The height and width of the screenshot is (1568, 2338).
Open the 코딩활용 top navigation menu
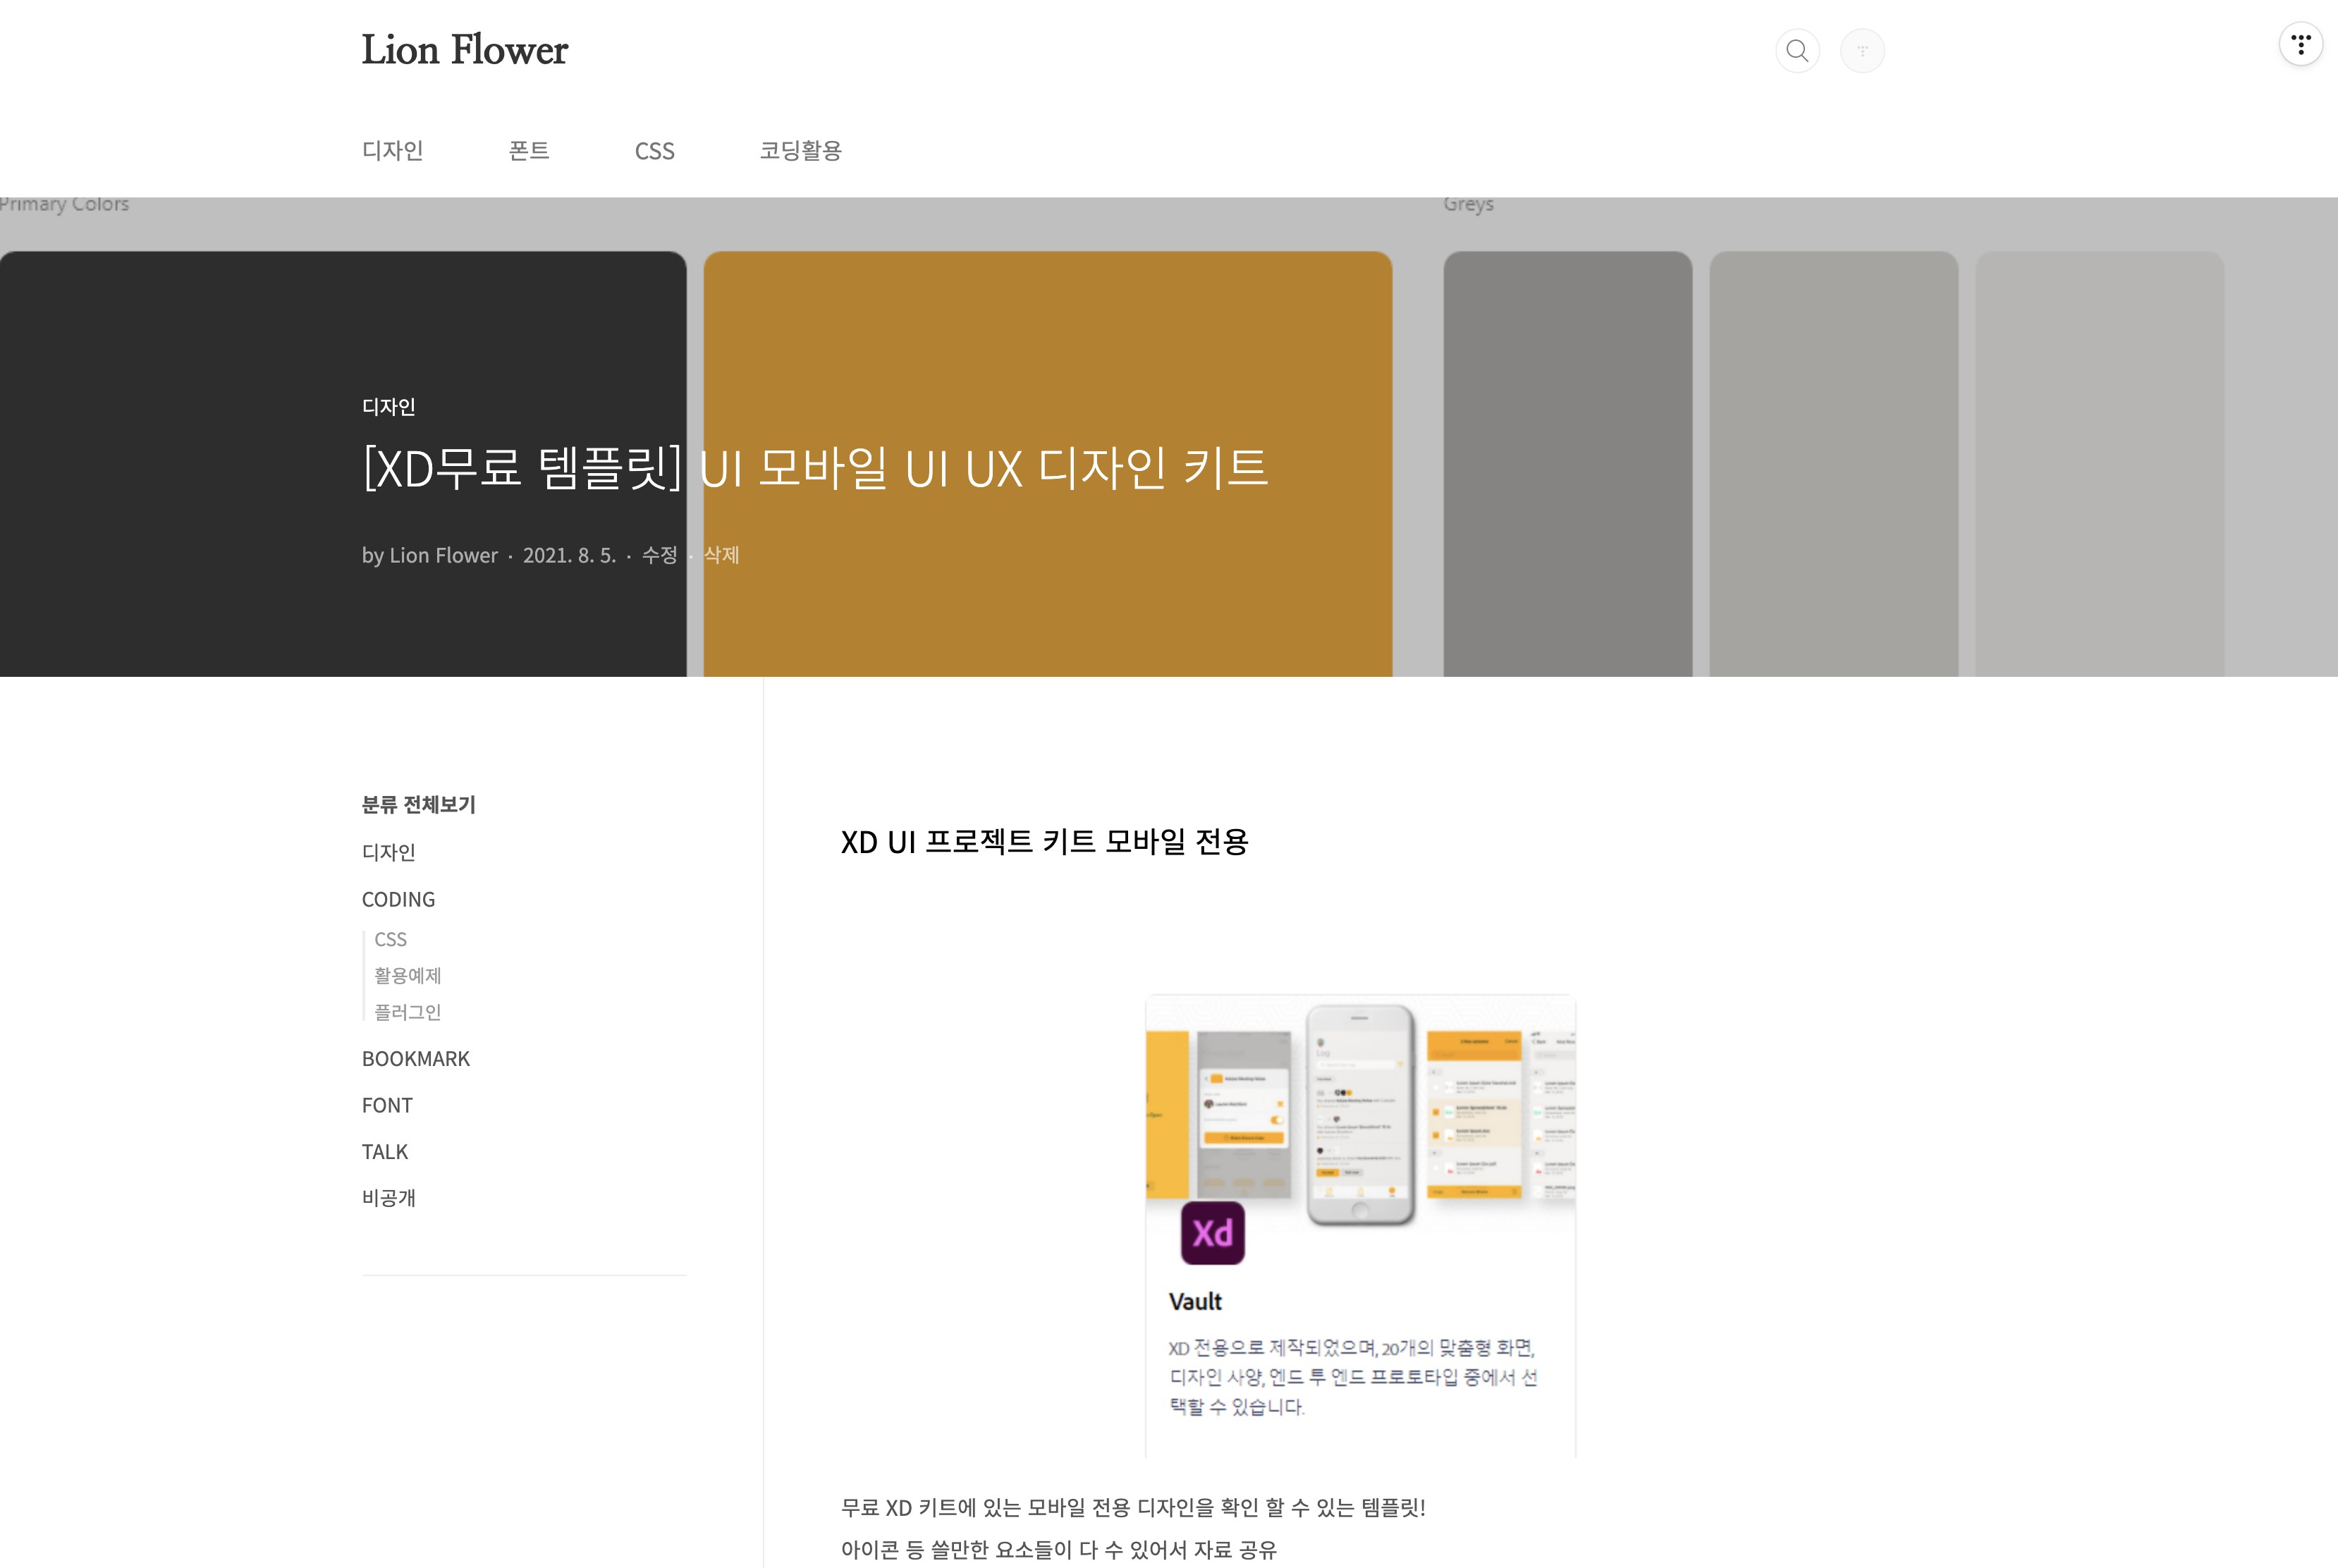[x=800, y=151]
